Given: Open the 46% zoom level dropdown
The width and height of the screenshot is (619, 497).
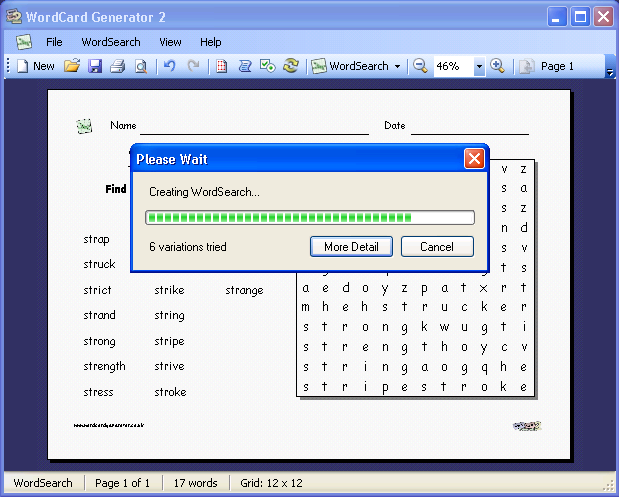Looking at the screenshot, I should pyautogui.click(x=479, y=66).
